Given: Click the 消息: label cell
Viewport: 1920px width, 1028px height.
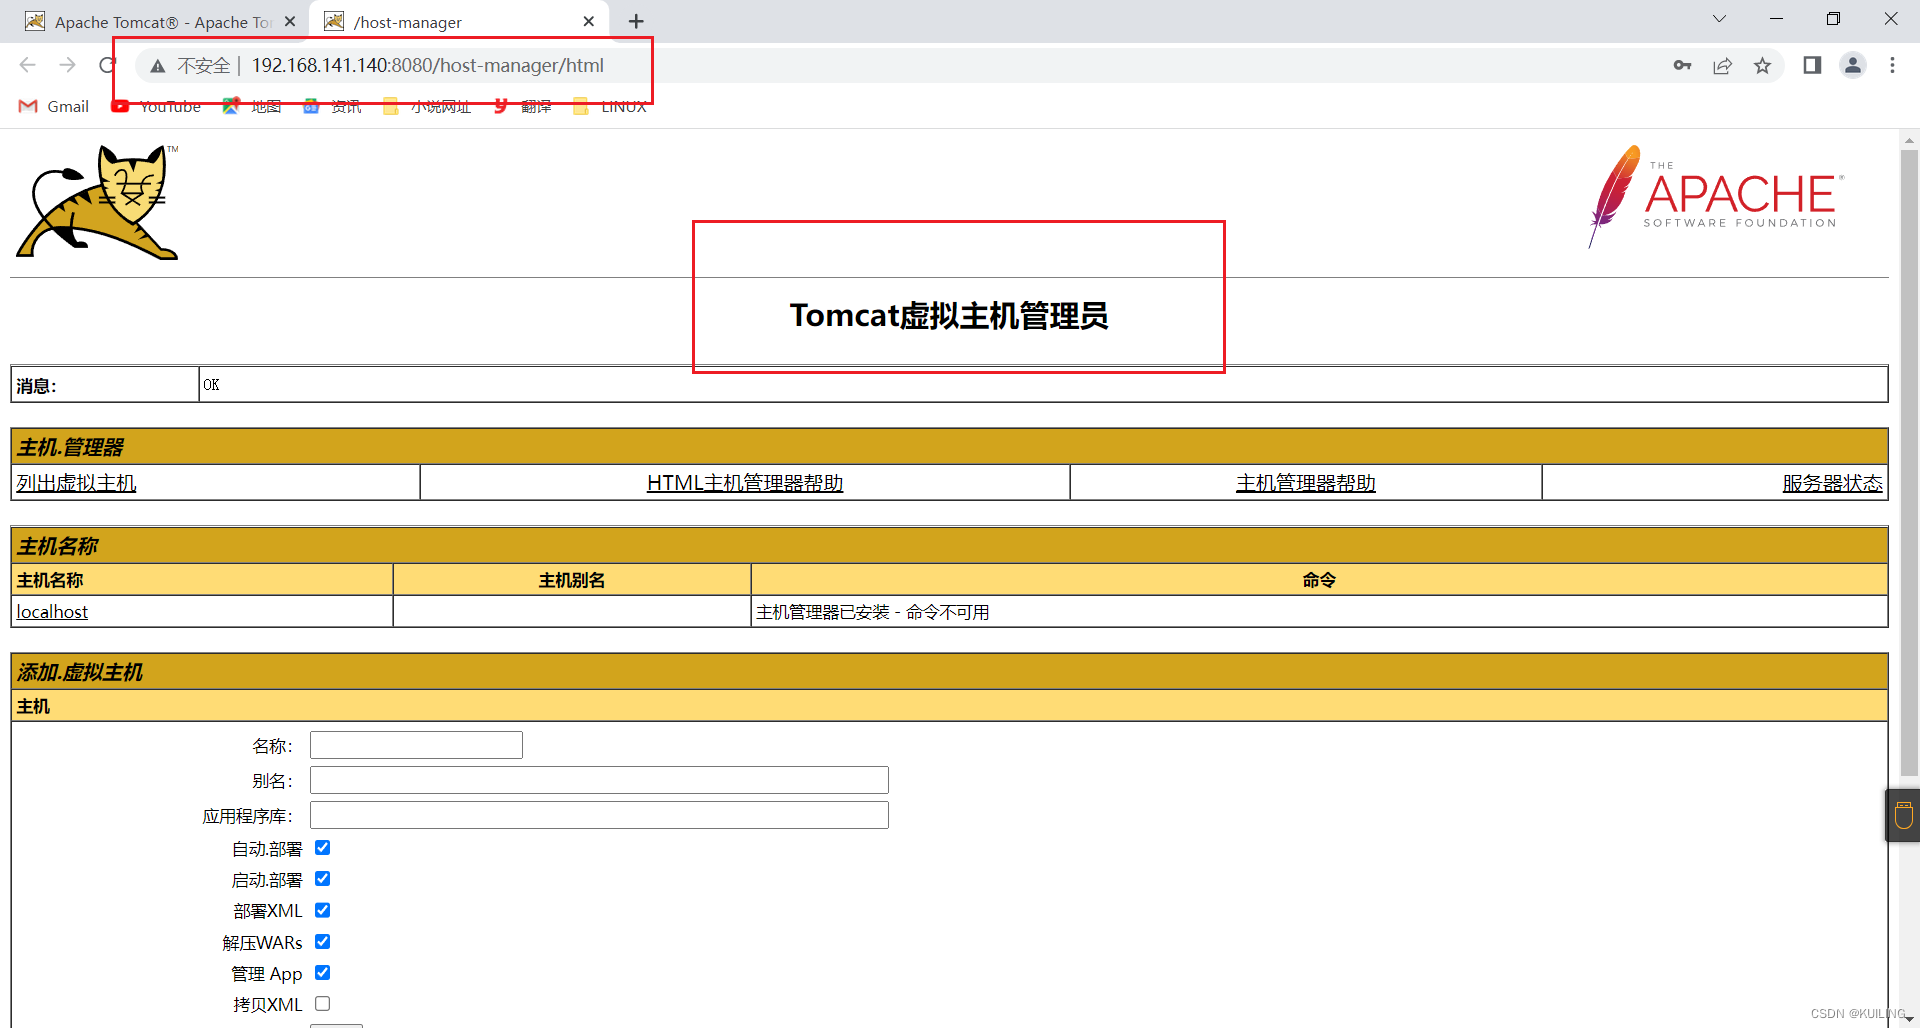Looking at the screenshot, I should coord(105,385).
